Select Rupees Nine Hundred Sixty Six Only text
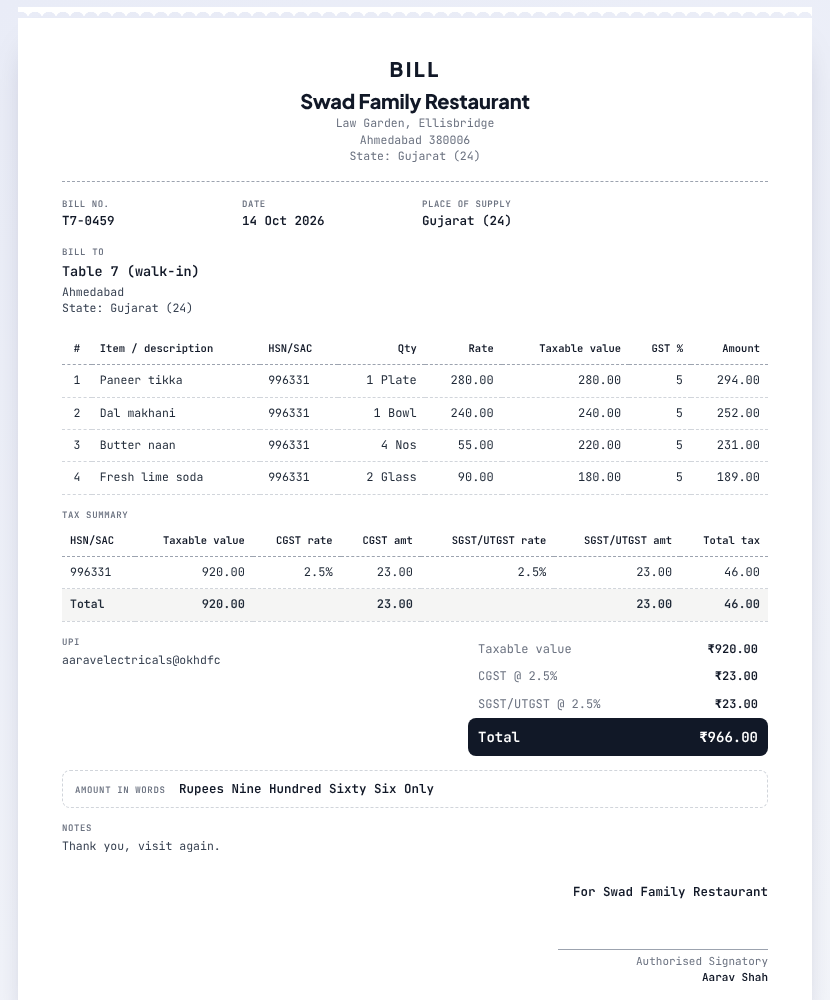Screen dimensions: 830x1000 coord(306,789)
